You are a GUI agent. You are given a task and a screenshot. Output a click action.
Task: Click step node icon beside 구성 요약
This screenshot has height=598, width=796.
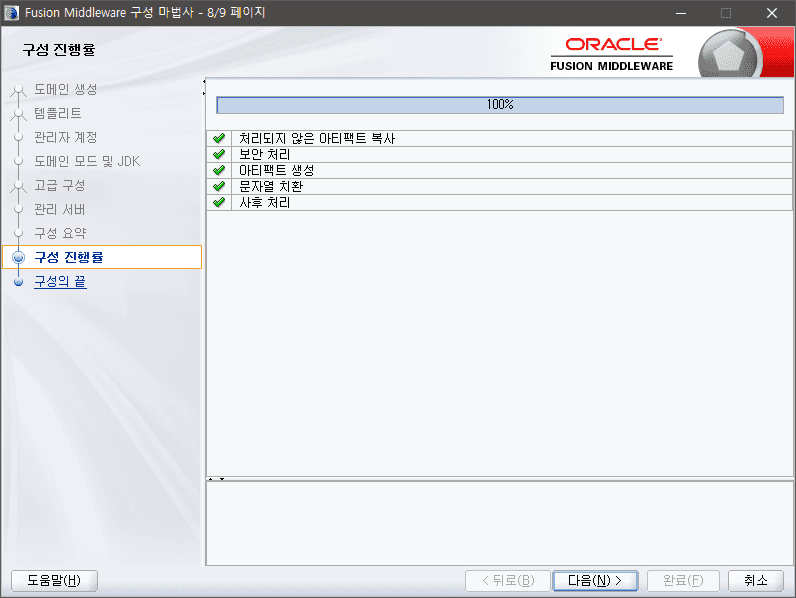(19, 233)
